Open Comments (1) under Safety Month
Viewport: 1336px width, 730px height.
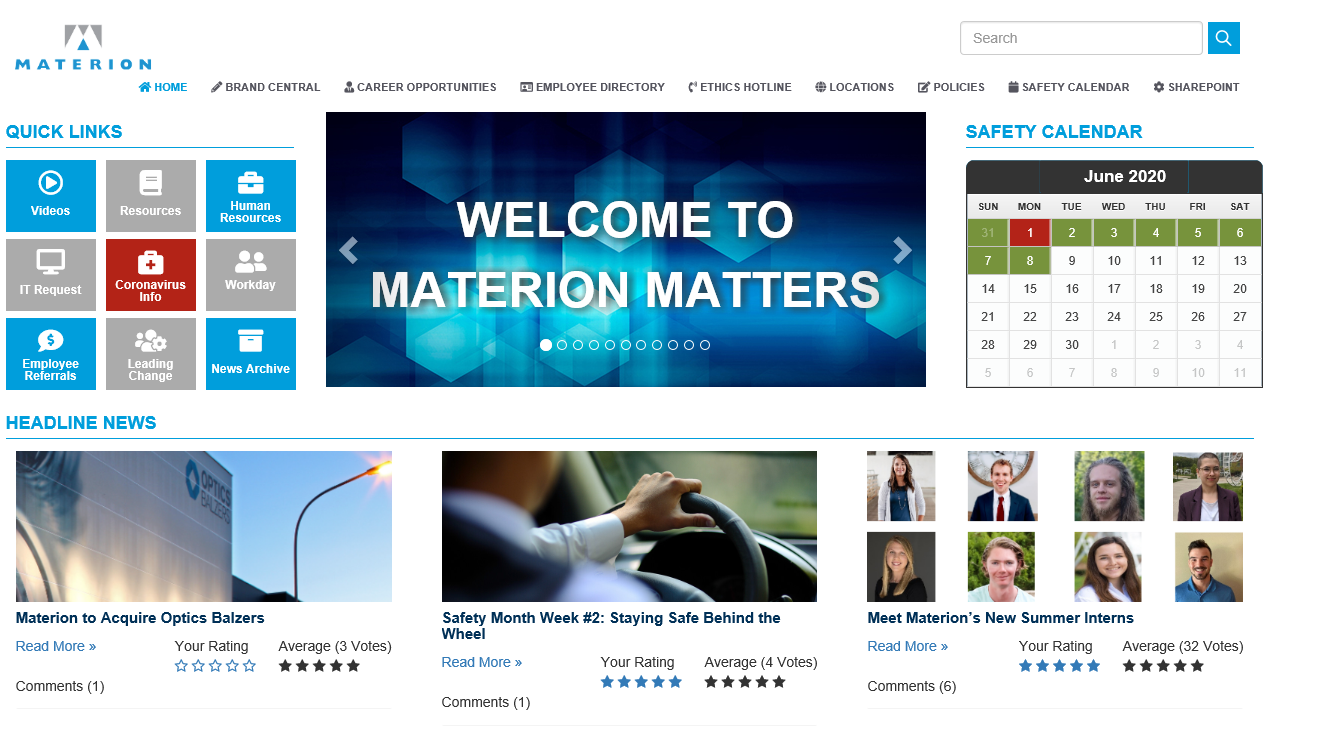tap(486, 702)
